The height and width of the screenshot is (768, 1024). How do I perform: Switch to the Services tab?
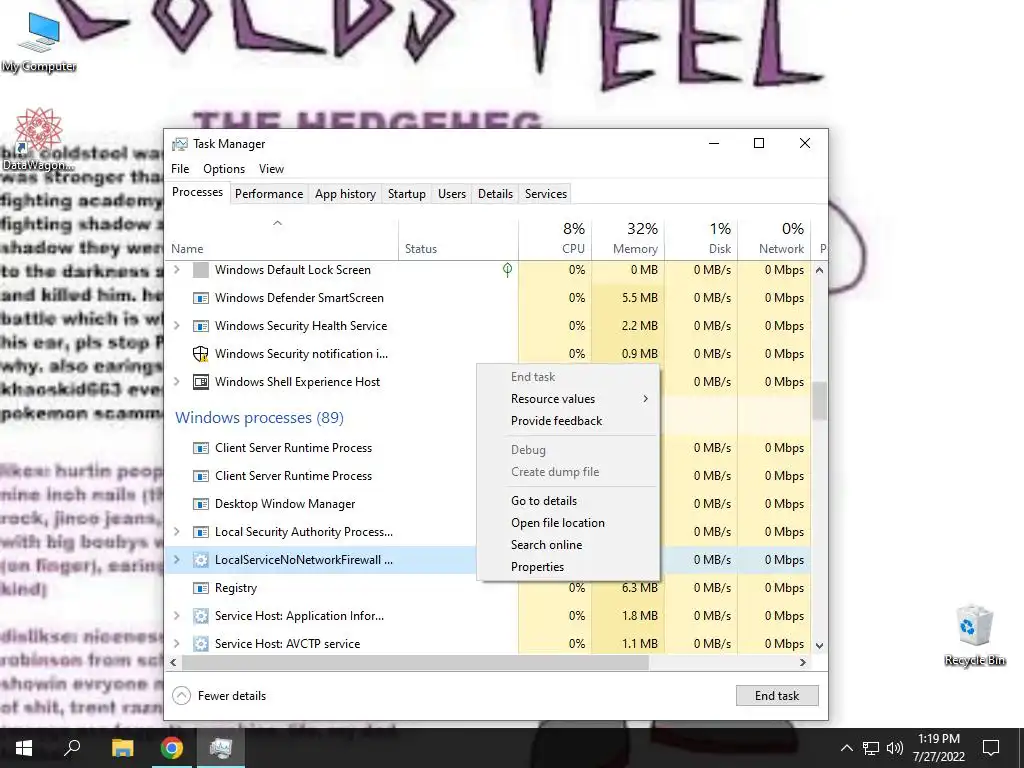click(x=546, y=194)
